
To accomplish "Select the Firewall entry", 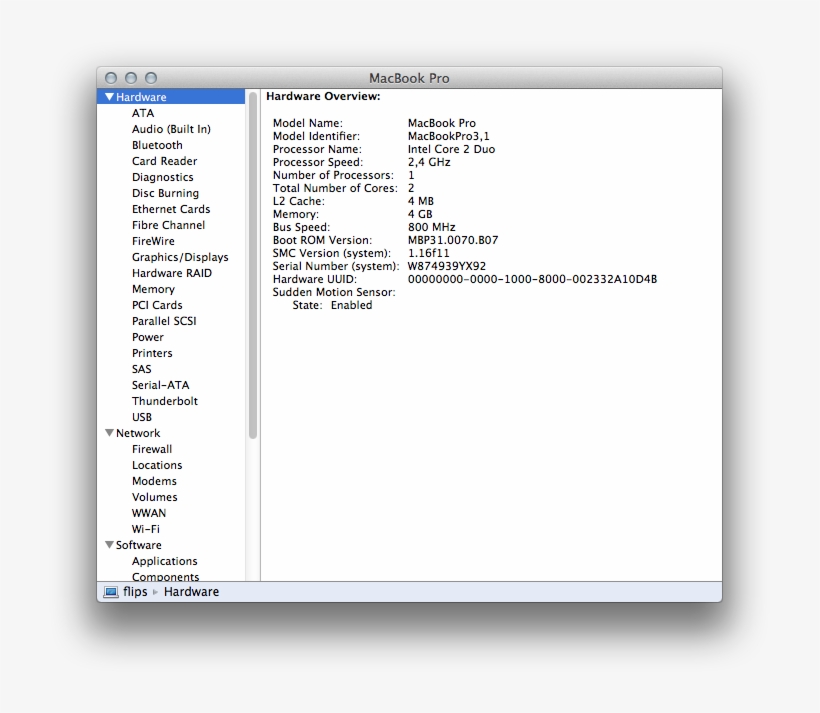I will [152, 448].
